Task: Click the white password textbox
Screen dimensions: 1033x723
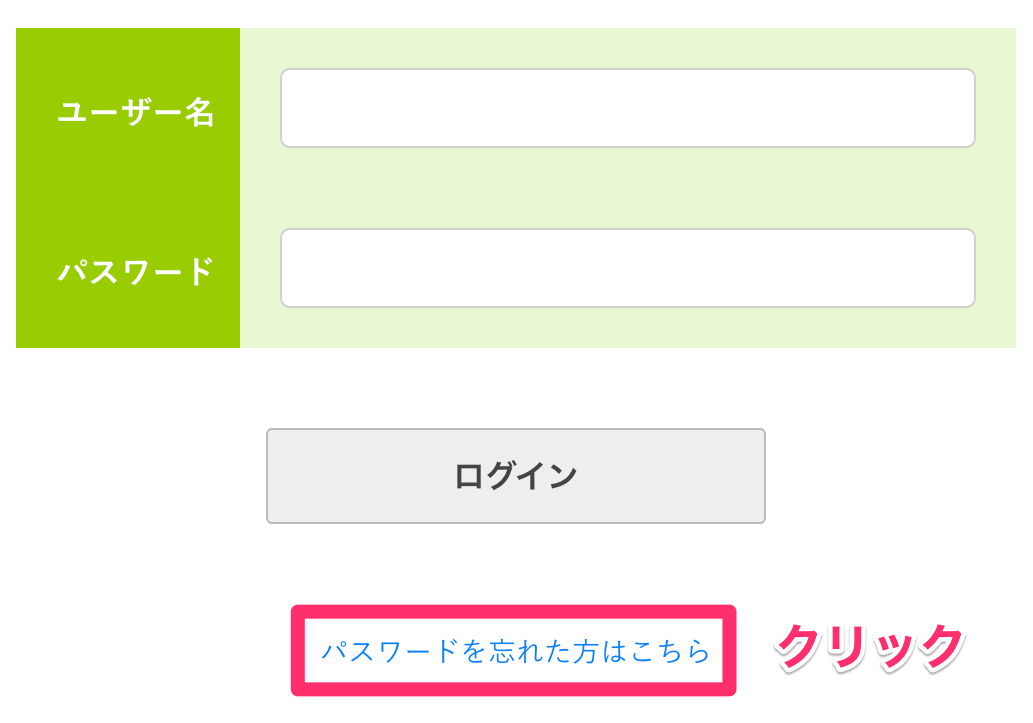Action: [x=627, y=268]
